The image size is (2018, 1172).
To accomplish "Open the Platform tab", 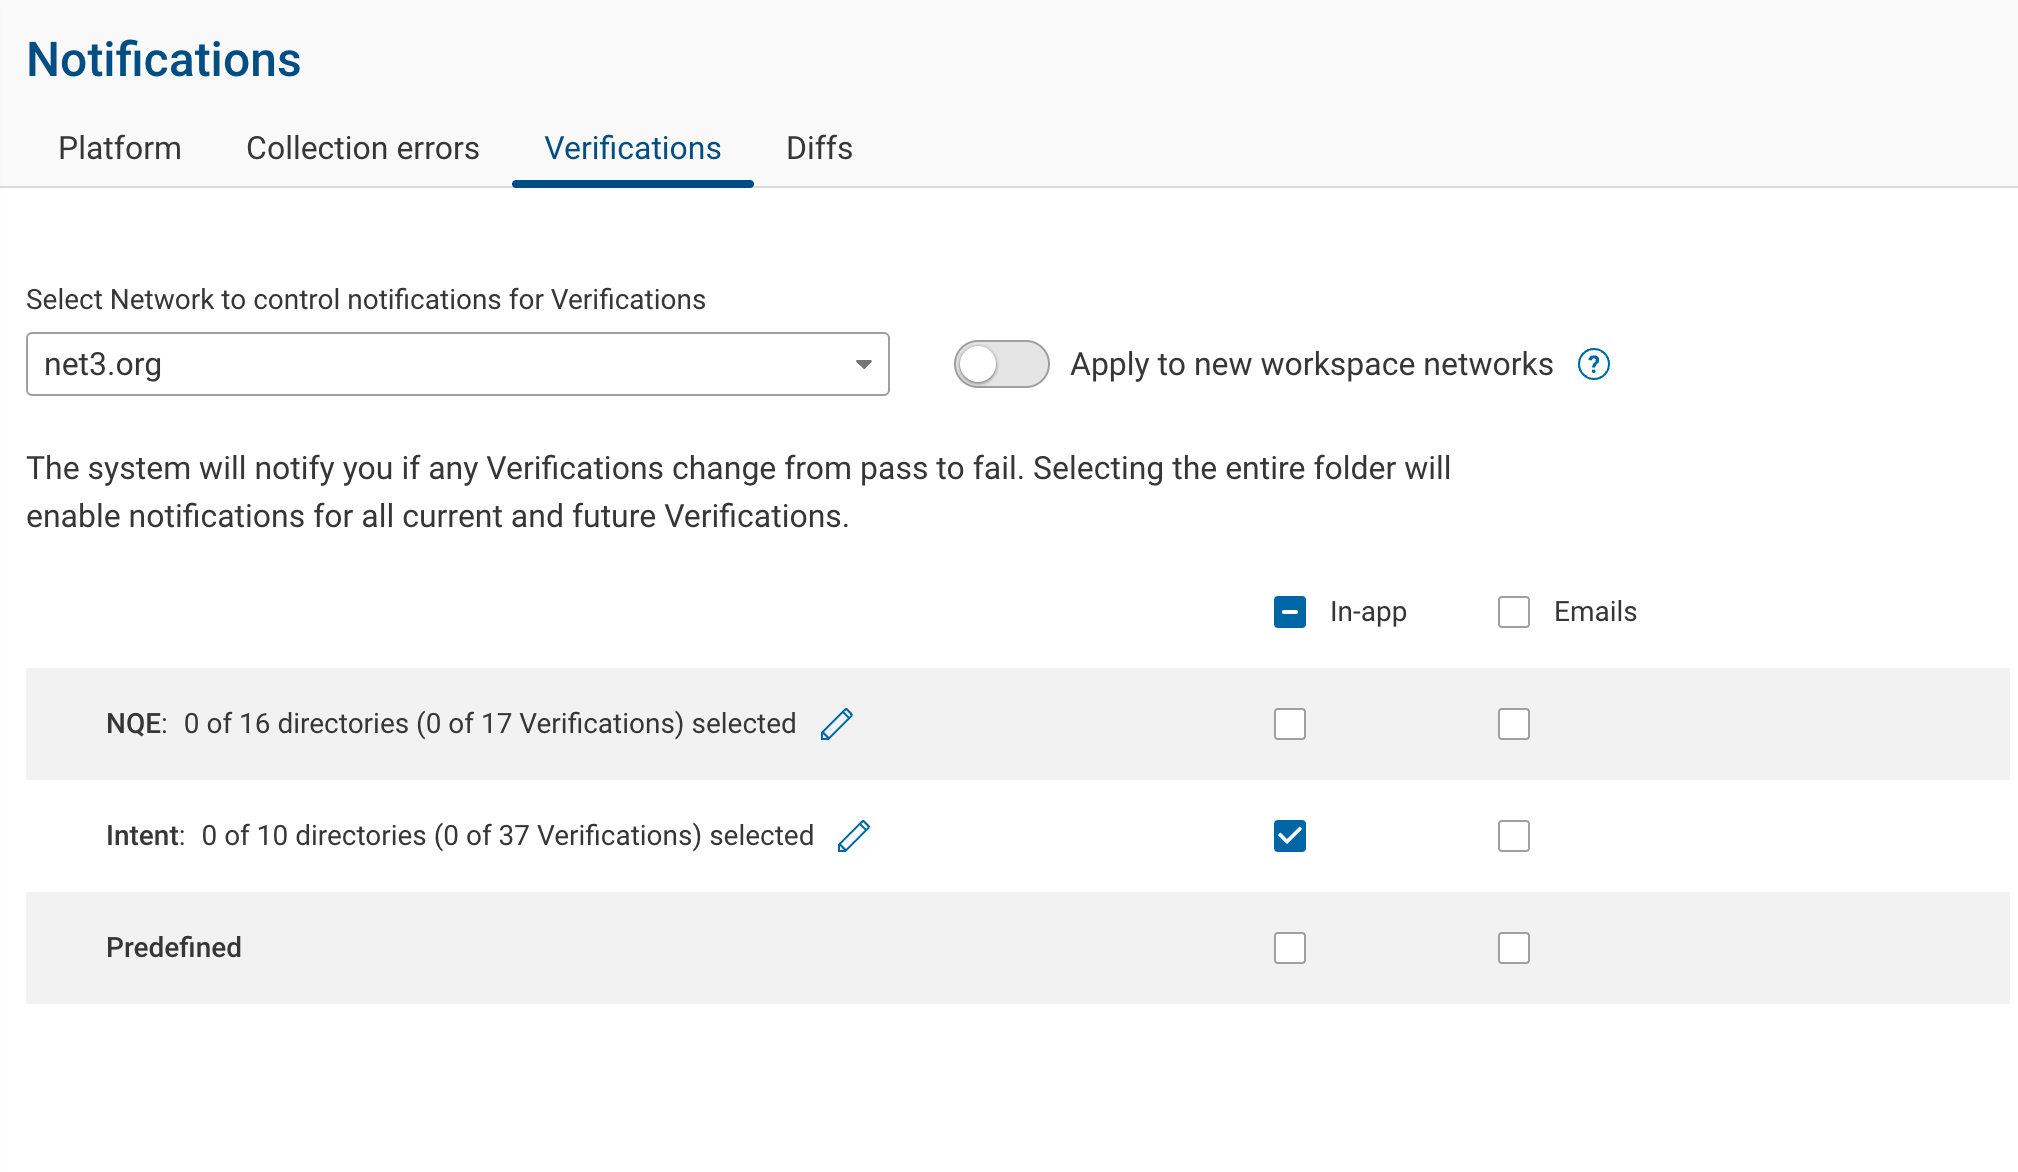I will point(120,148).
